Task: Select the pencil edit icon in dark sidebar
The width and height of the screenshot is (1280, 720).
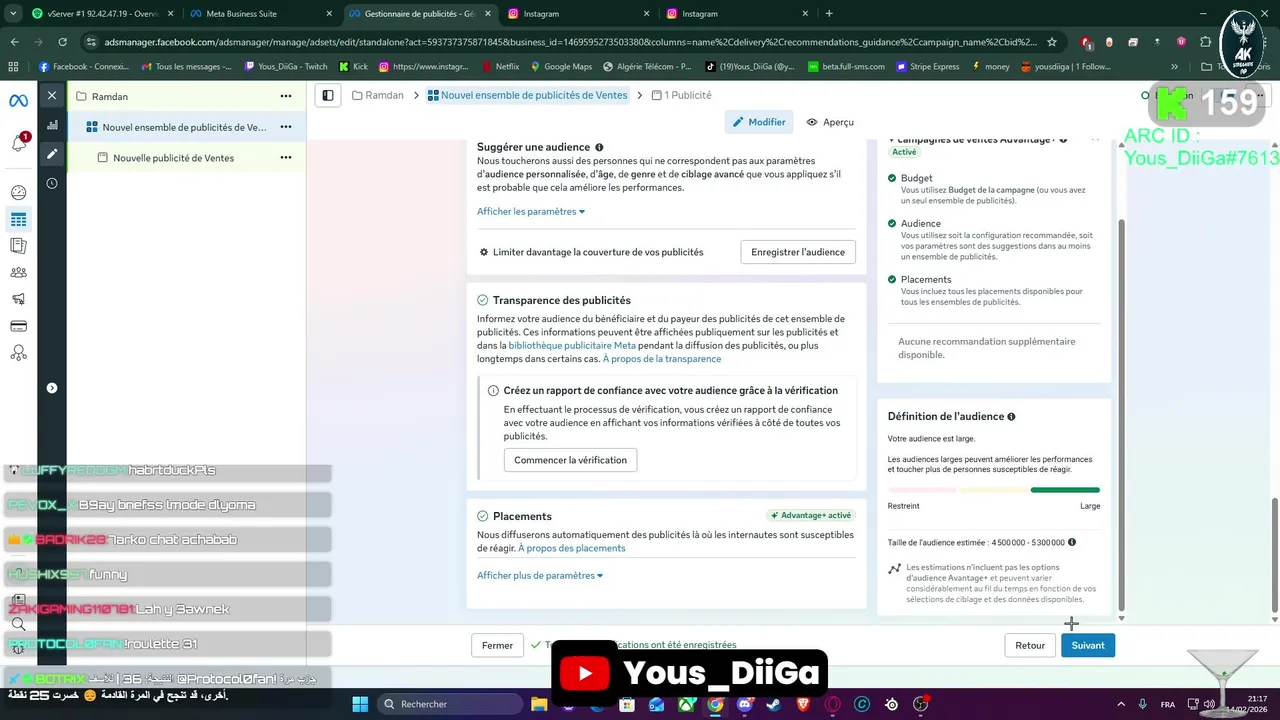Action: click(52, 154)
